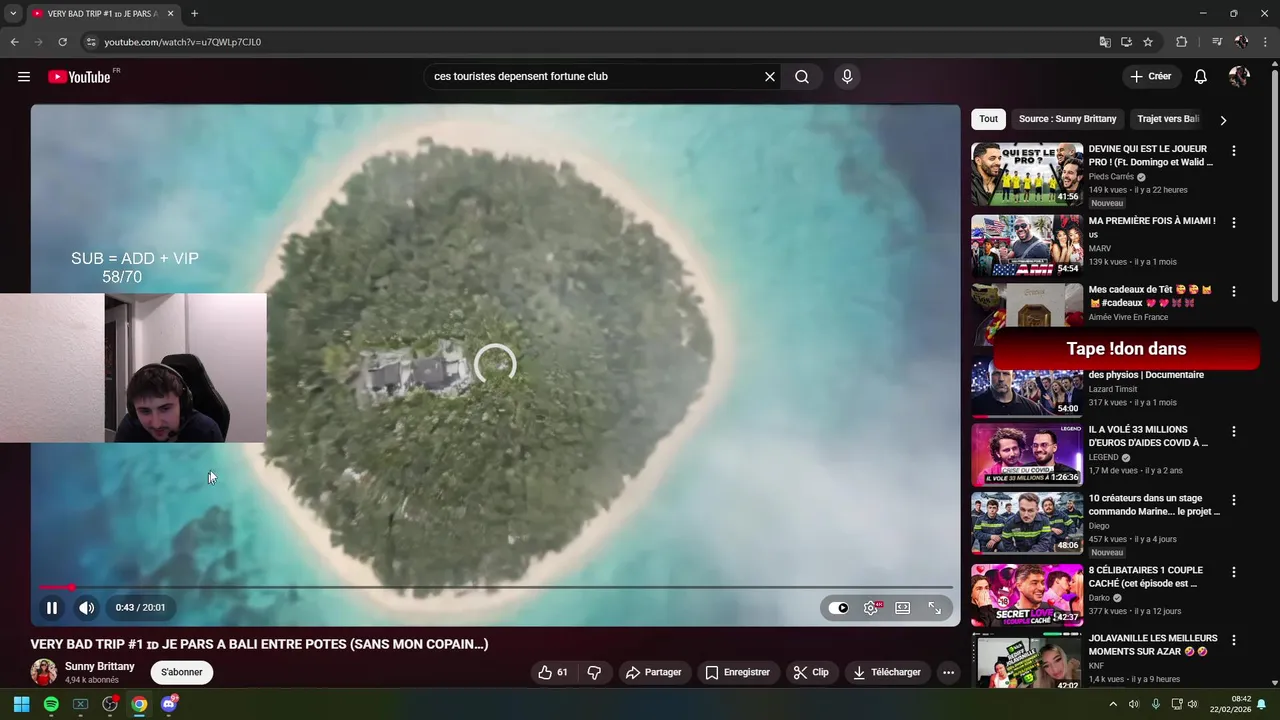This screenshot has height=720, width=1280.
Task: Open the Windows Start menu
Action: pos(21,704)
